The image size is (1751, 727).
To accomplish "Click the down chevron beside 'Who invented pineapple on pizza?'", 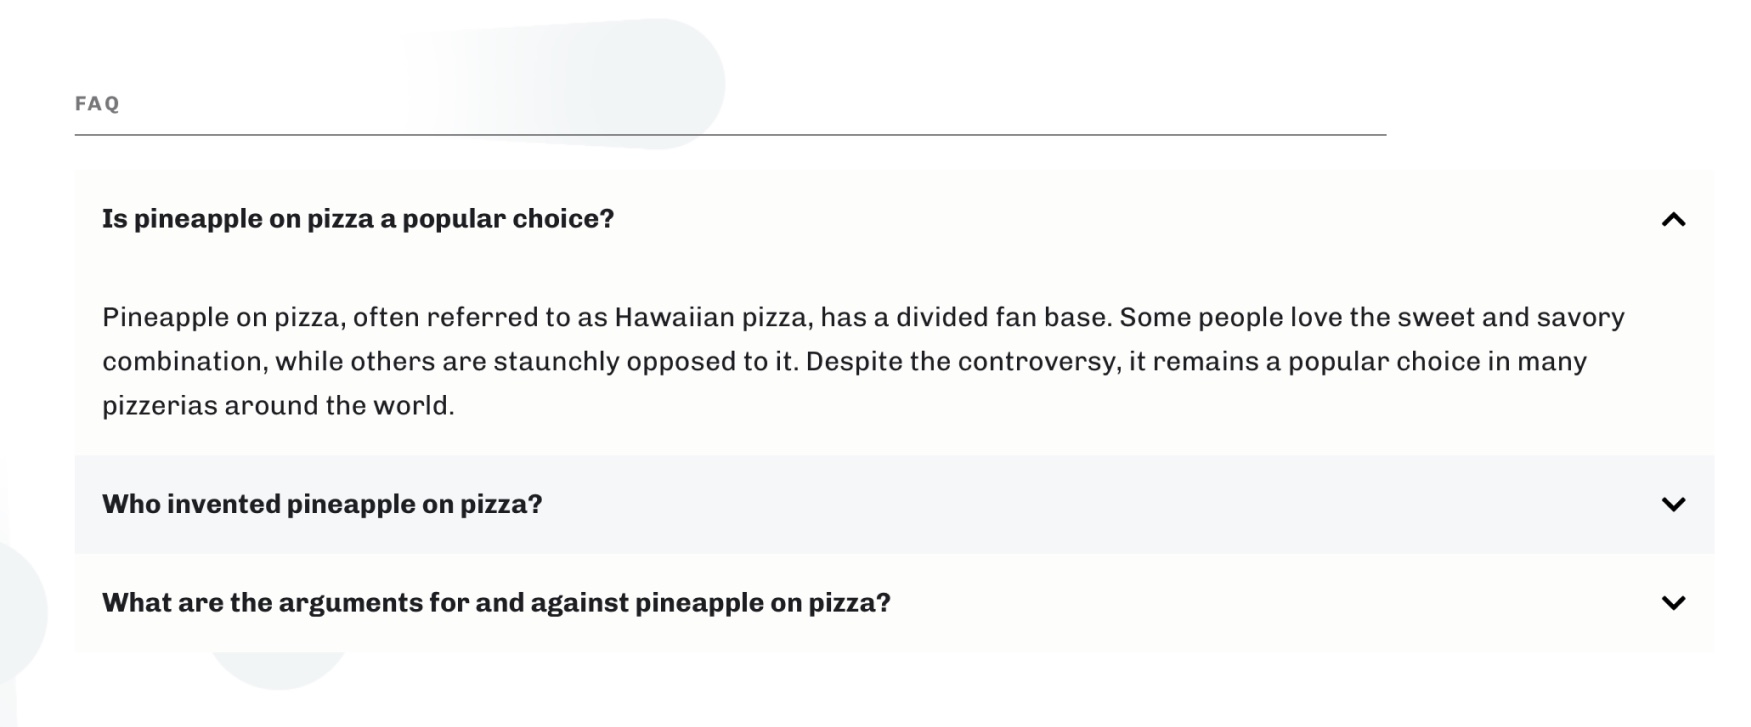I will (x=1673, y=504).
